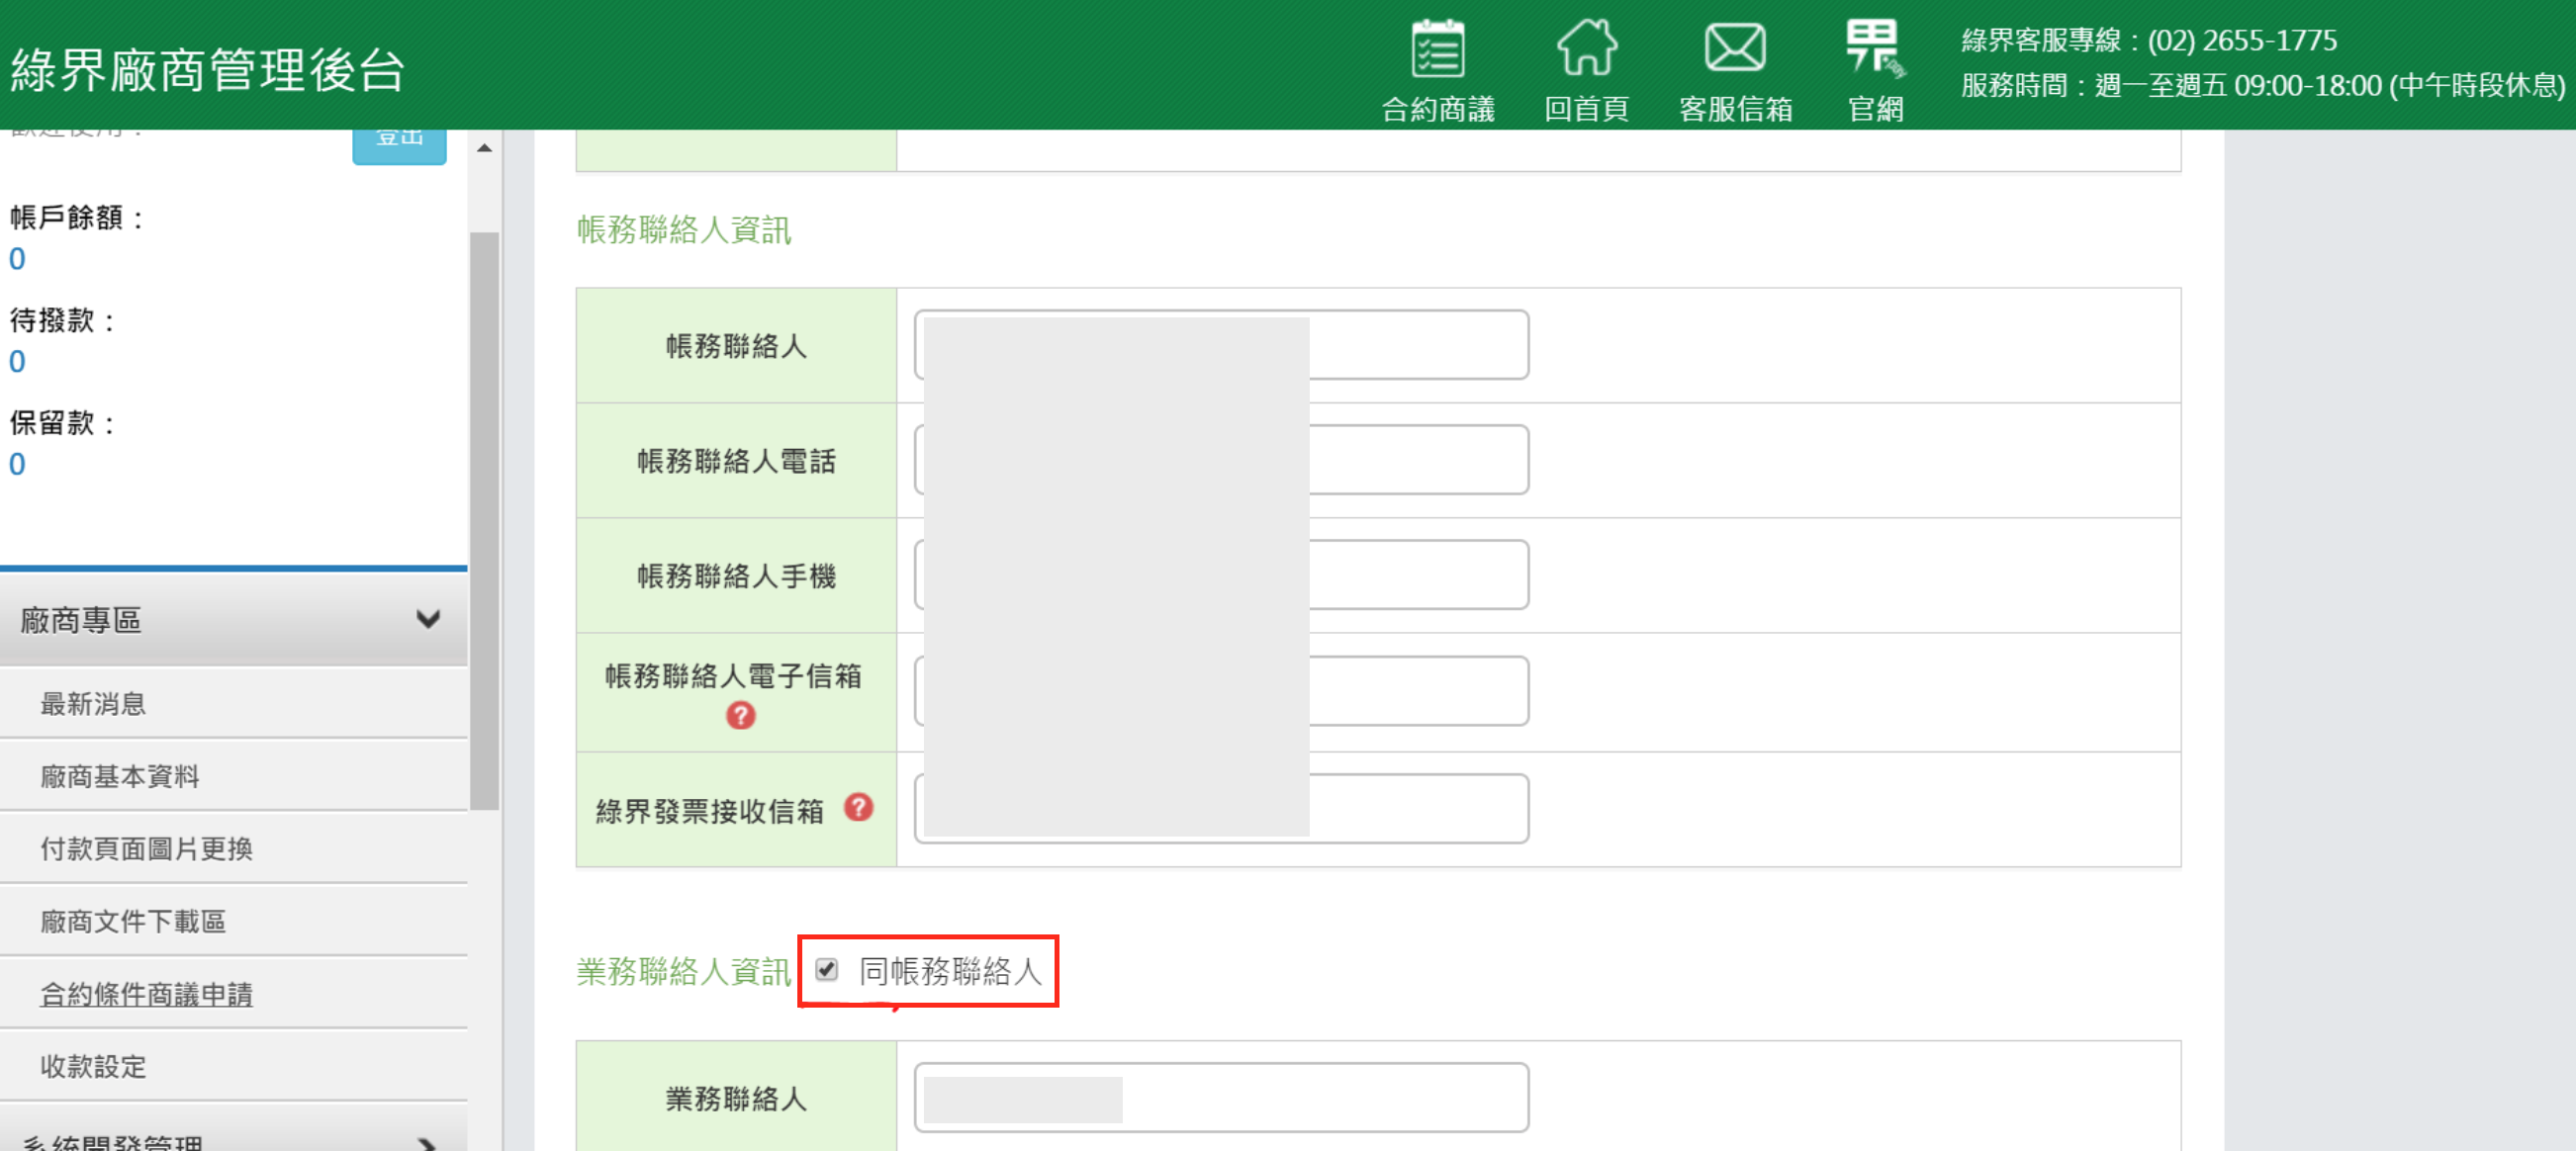This screenshot has height=1151, width=2576.
Task: Focus the 業務聯絡人 input field
Action: click(x=1221, y=1098)
